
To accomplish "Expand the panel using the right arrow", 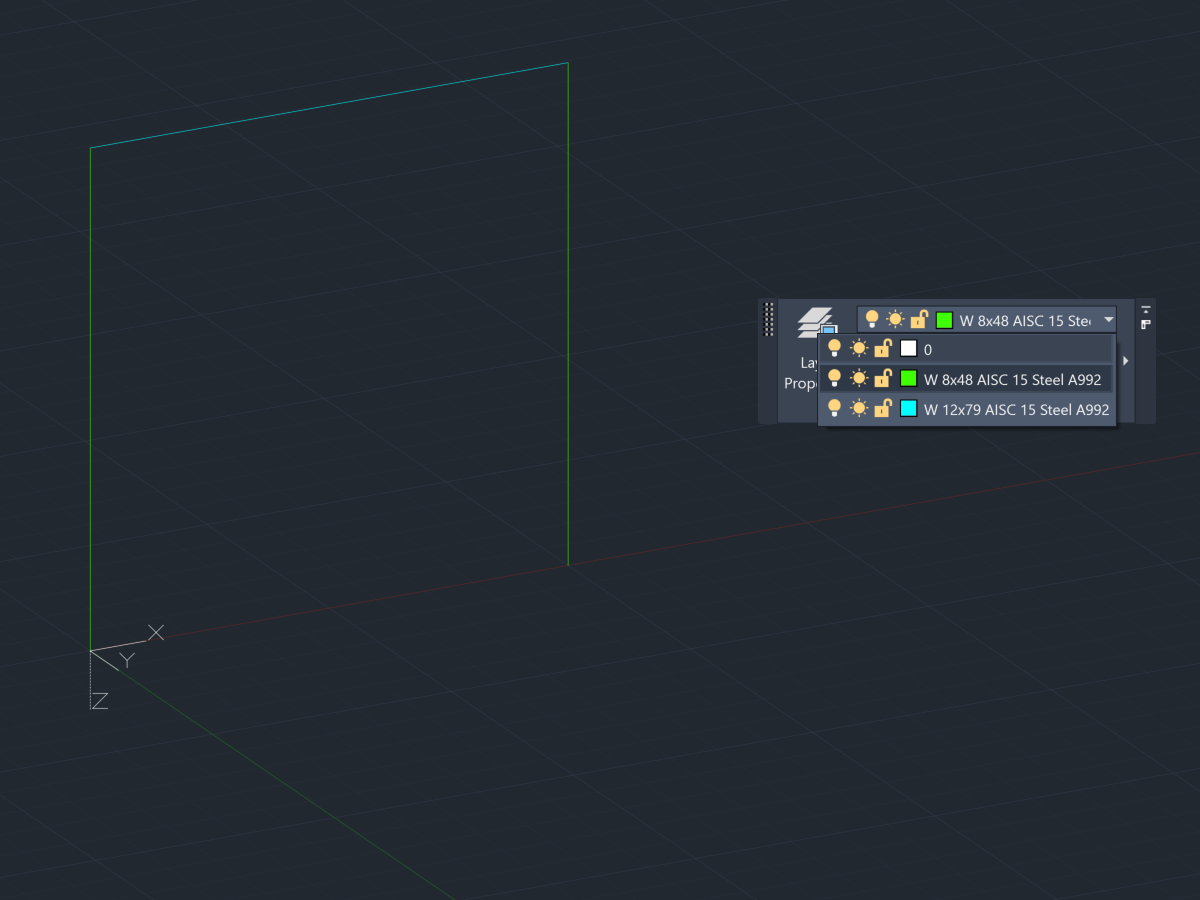I will (1124, 360).
